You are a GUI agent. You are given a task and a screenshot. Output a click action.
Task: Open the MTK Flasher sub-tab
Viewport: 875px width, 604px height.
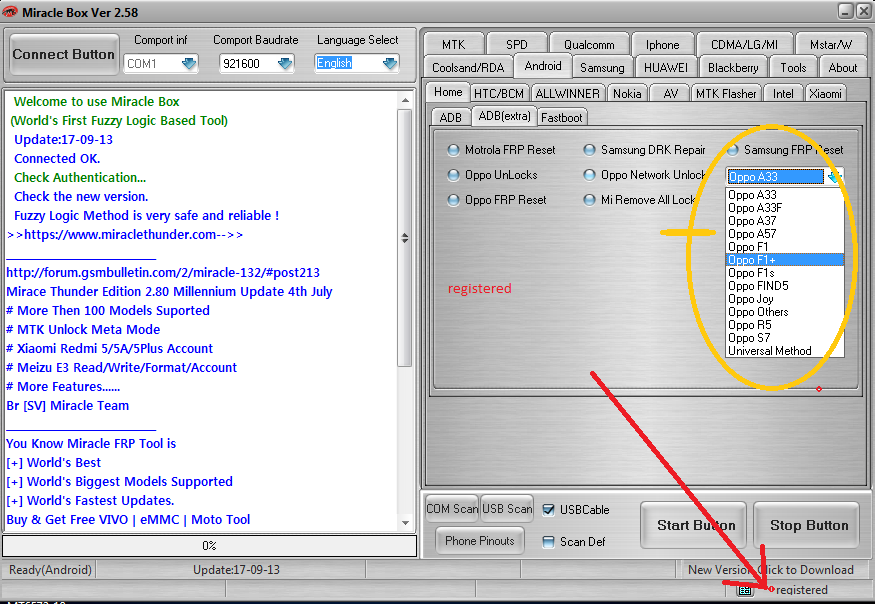click(x=726, y=94)
